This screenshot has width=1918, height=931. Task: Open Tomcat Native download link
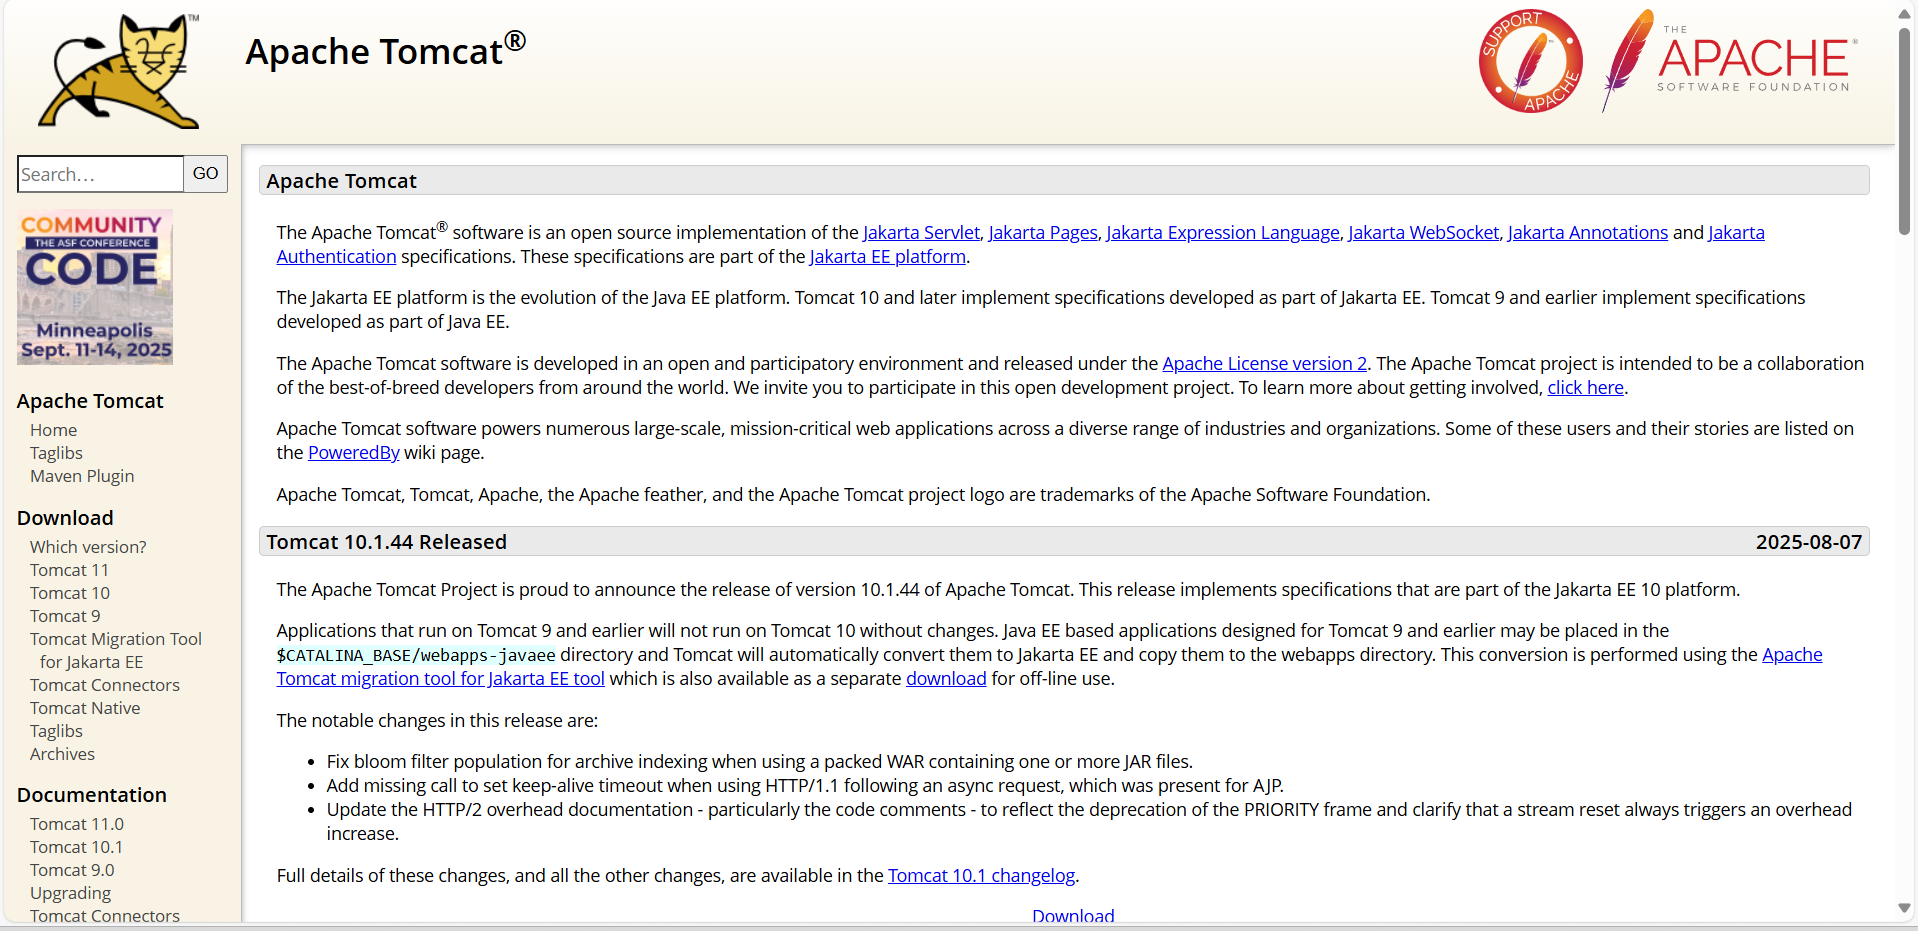[x=85, y=708]
